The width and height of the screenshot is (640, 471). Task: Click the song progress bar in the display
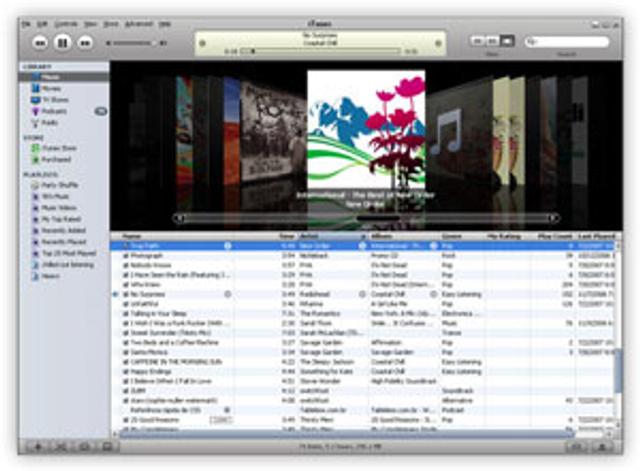[320, 51]
